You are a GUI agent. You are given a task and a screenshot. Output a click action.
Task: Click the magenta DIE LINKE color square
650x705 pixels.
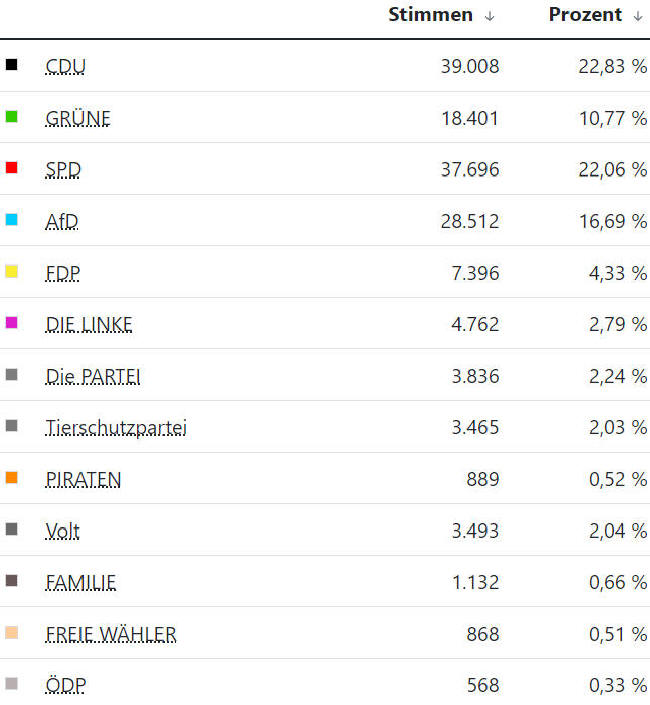[11, 322]
